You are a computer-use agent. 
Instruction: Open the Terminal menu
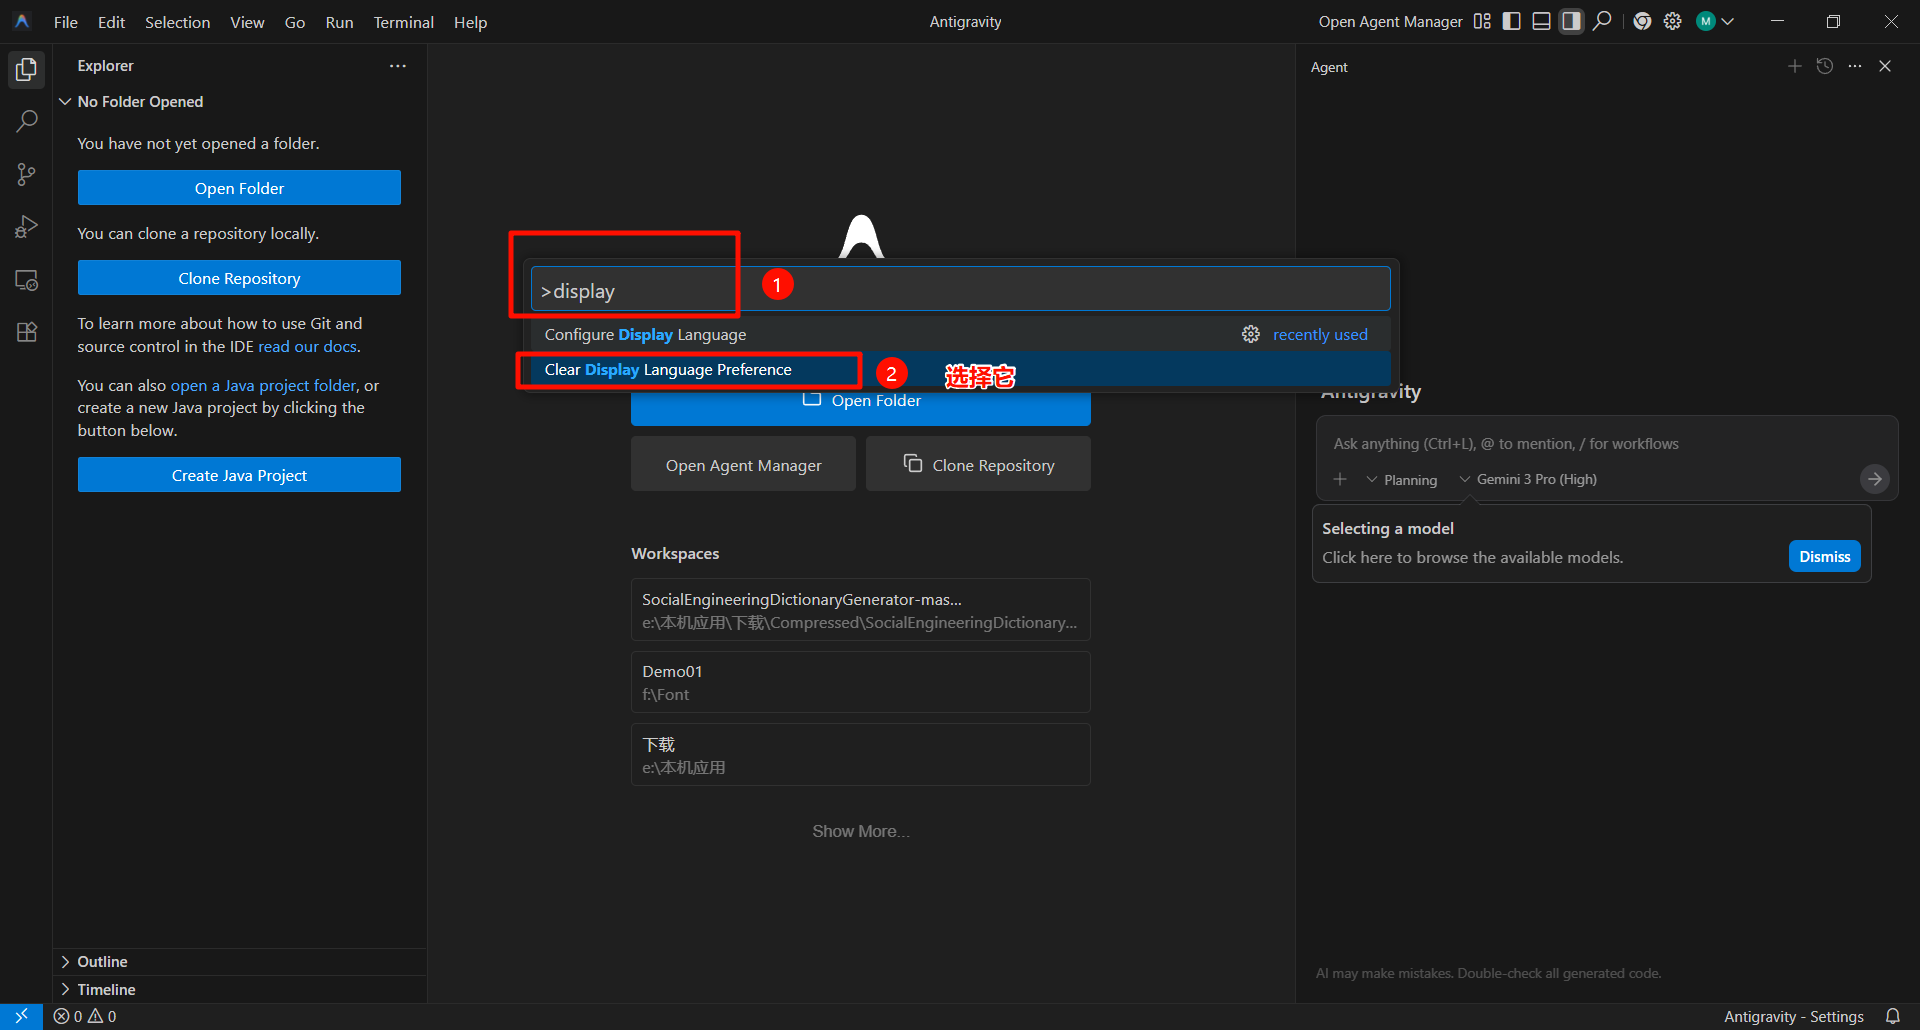[x=403, y=22]
